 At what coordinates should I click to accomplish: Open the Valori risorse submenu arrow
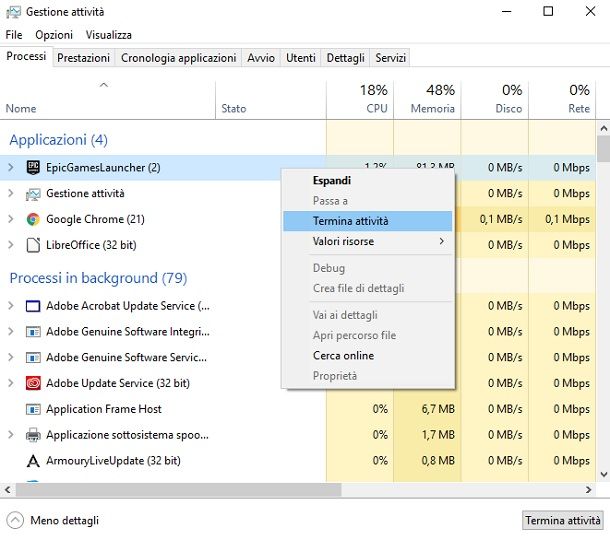click(442, 241)
